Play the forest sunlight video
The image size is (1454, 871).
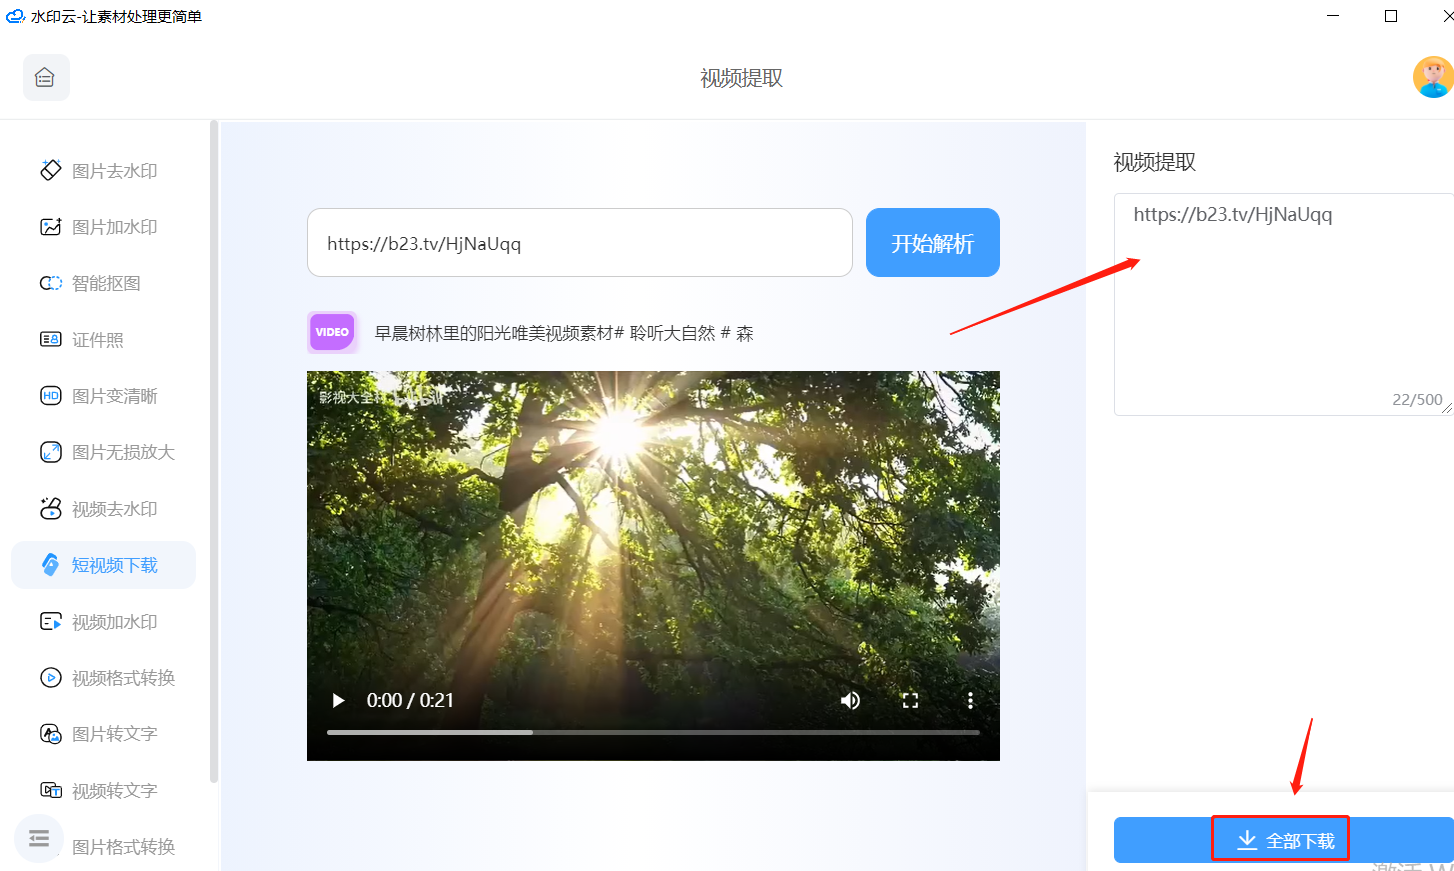coord(338,700)
